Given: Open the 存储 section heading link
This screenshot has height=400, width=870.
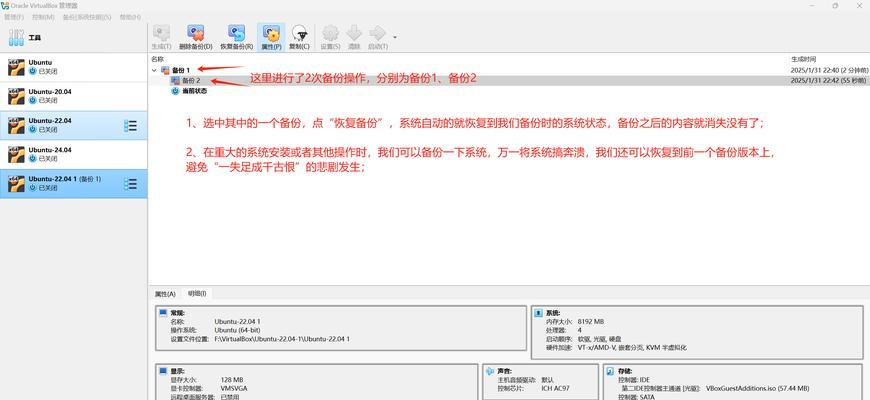Looking at the screenshot, I should pyautogui.click(x=624, y=371).
